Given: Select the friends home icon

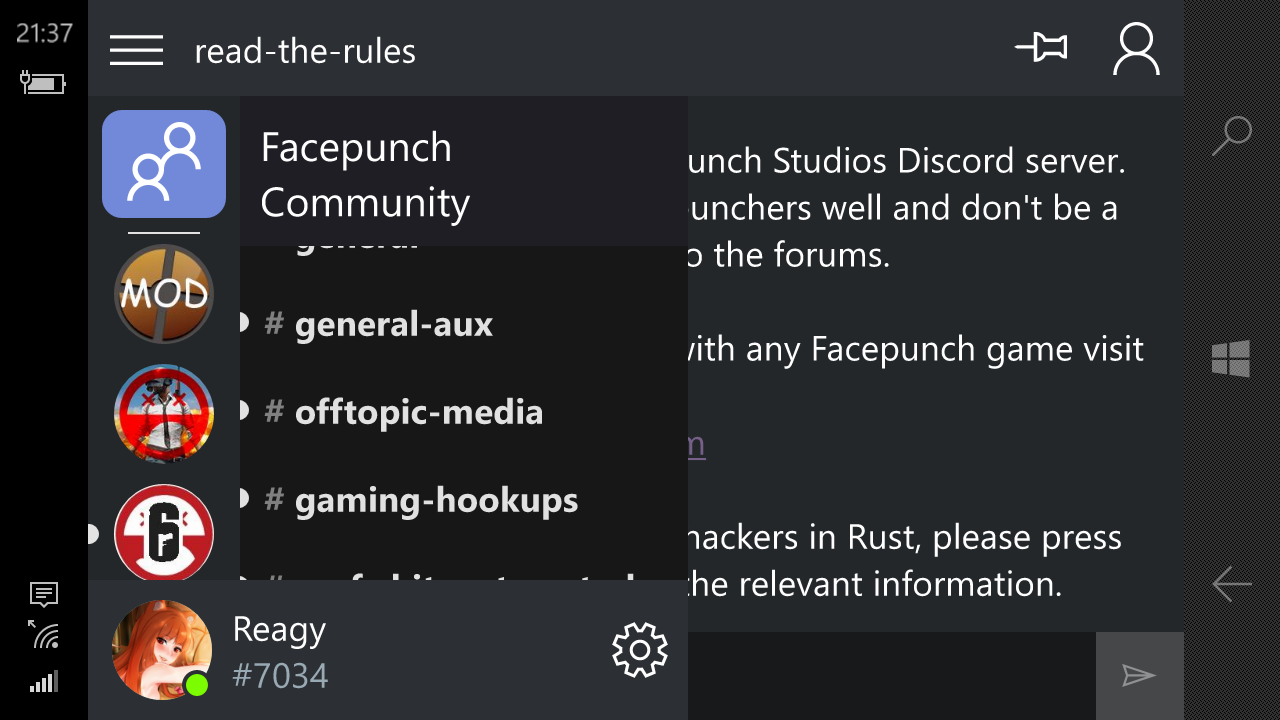Looking at the screenshot, I should [x=164, y=164].
